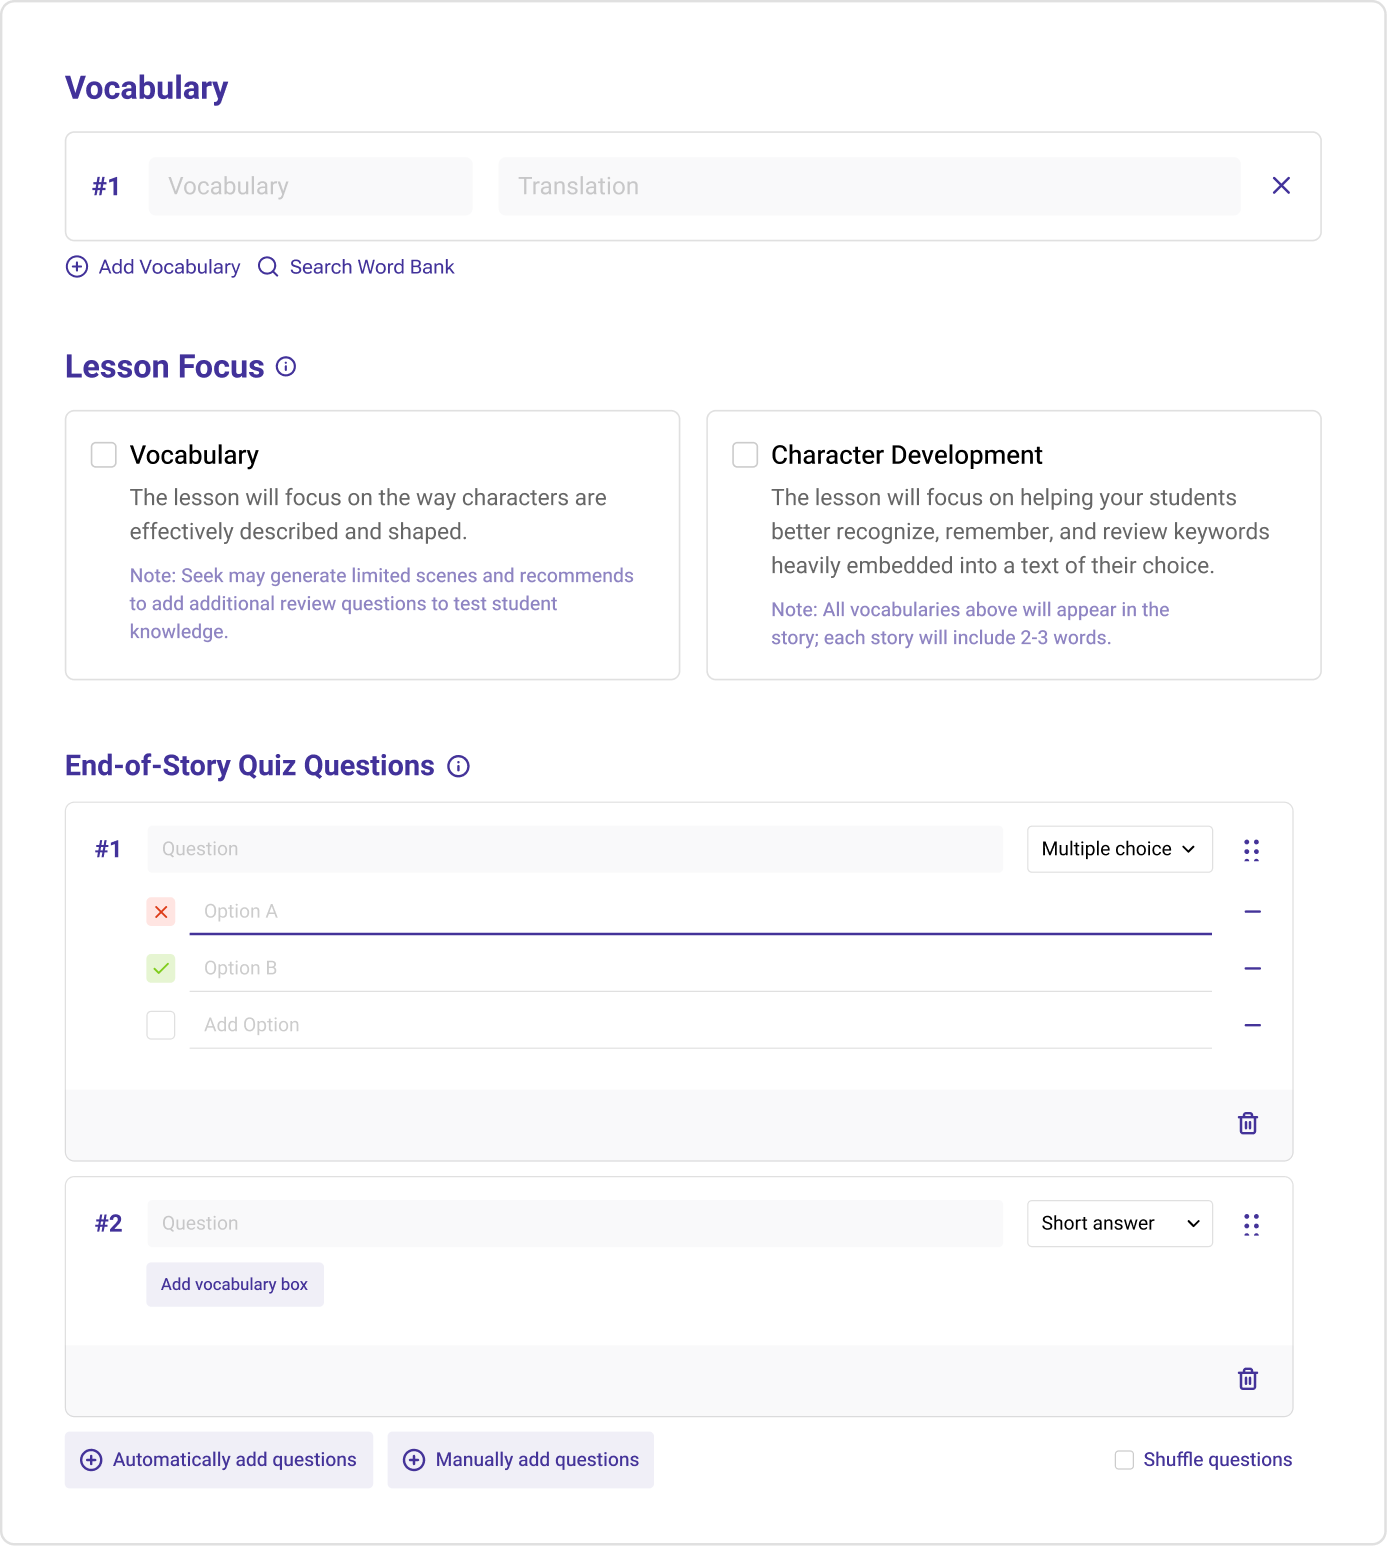Delete question #1 with trash icon
Screen dimensions: 1387x1546
[1248, 1124]
